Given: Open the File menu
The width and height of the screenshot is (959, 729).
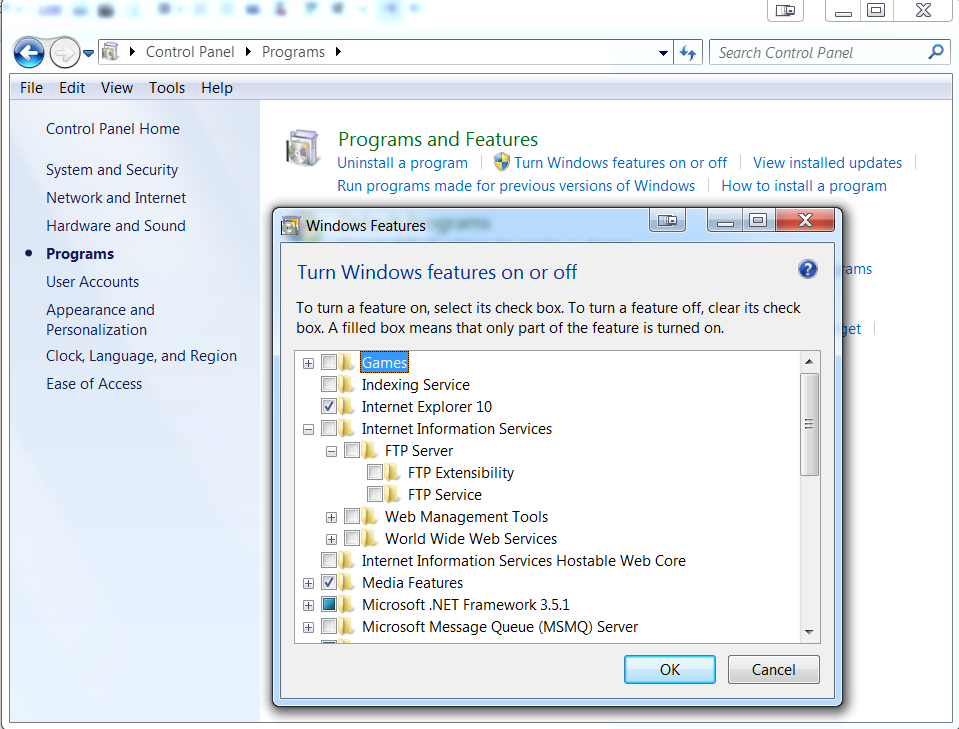Looking at the screenshot, I should click(31, 88).
